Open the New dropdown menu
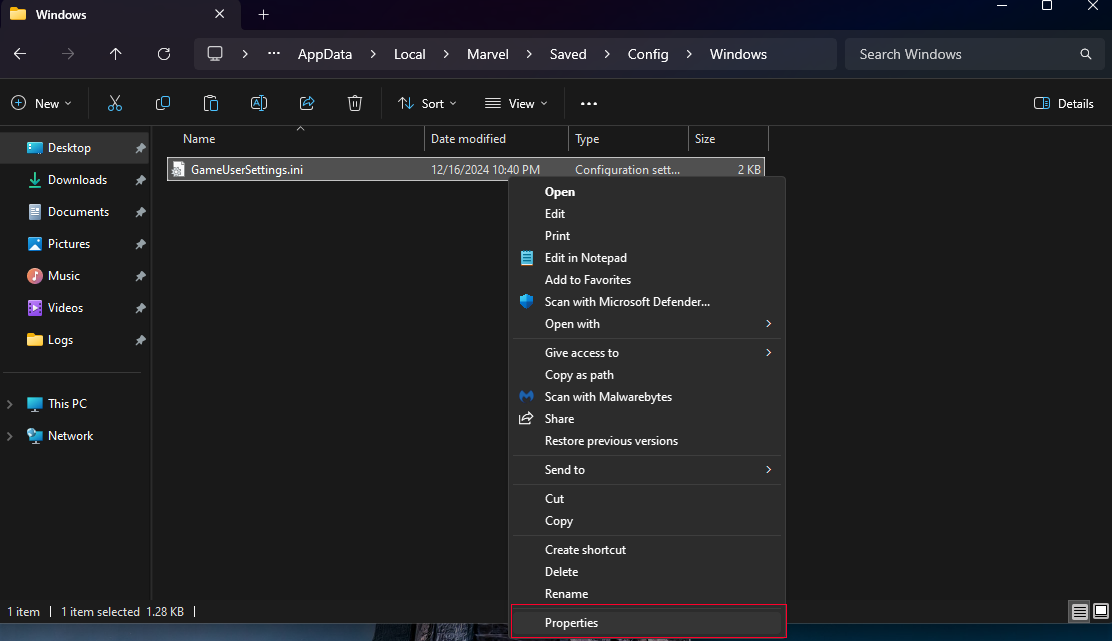 [x=41, y=104]
